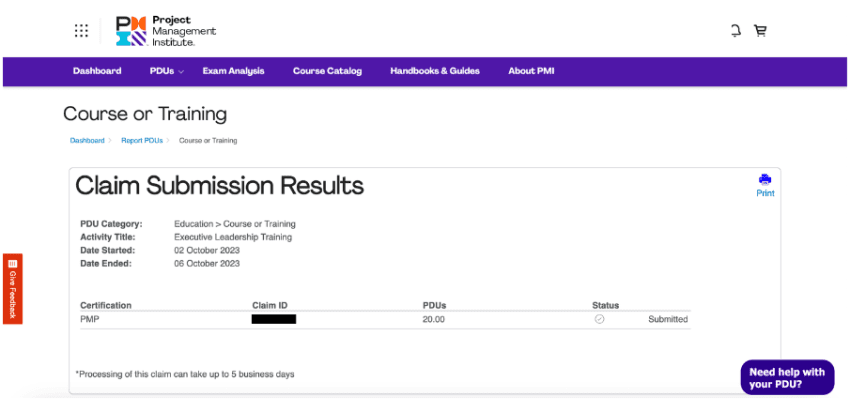
Task: Go to Dashboard in the purple navigation bar
Action: 97,71
